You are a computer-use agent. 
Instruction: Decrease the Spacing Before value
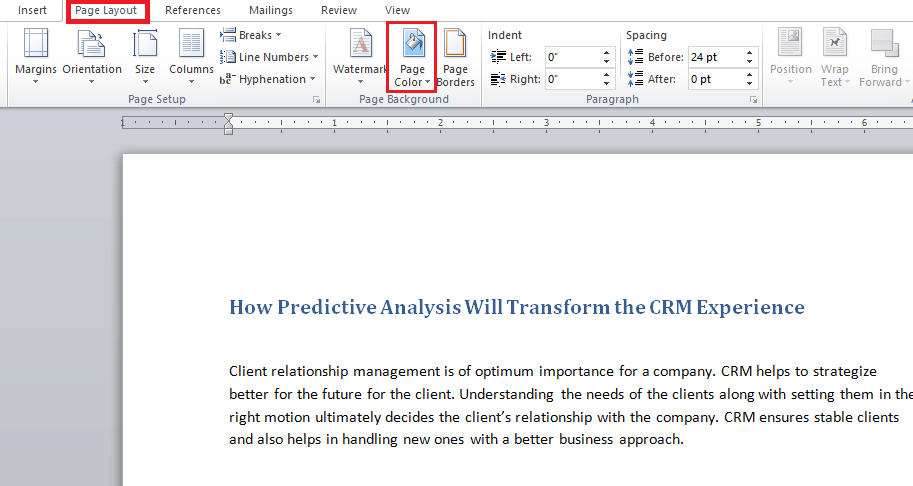pos(749,62)
